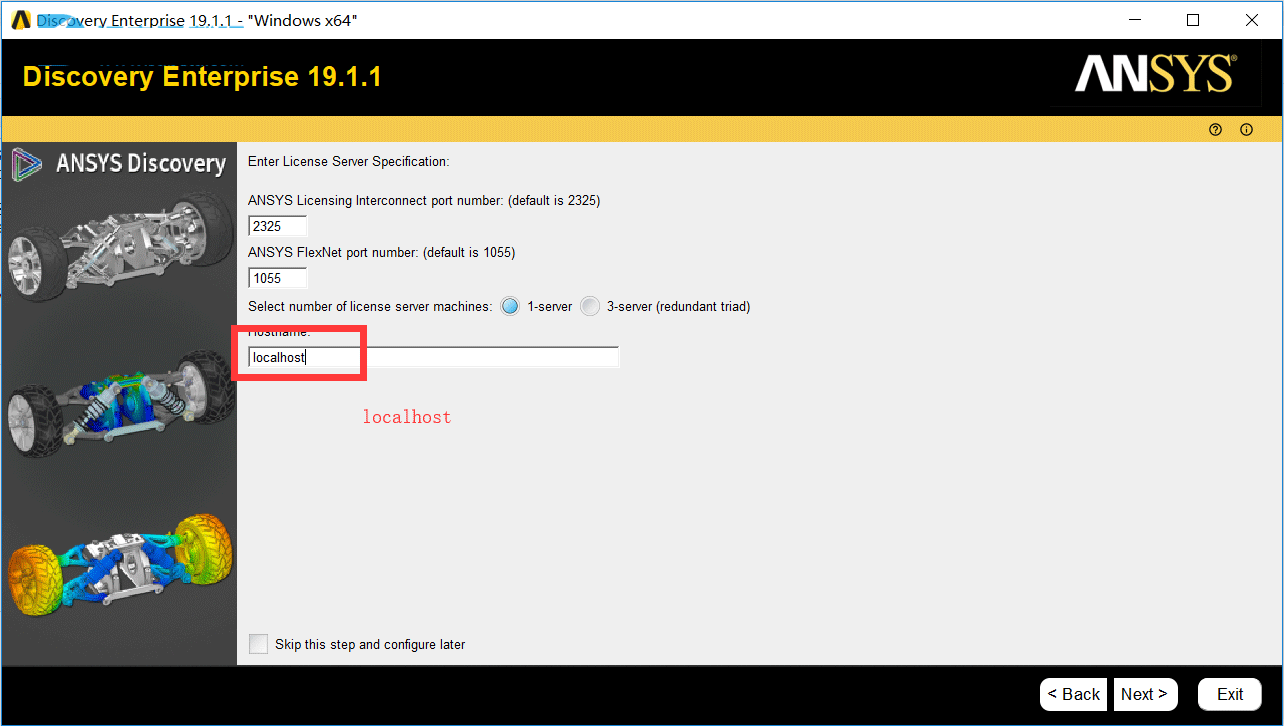Screen dimensions: 1284x726
Task: Close the installer window
Action: coord(1252,20)
